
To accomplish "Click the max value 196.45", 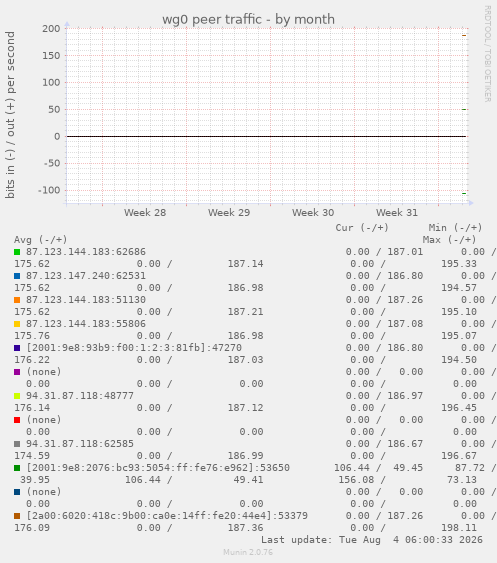I will click(x=459, y=408).
